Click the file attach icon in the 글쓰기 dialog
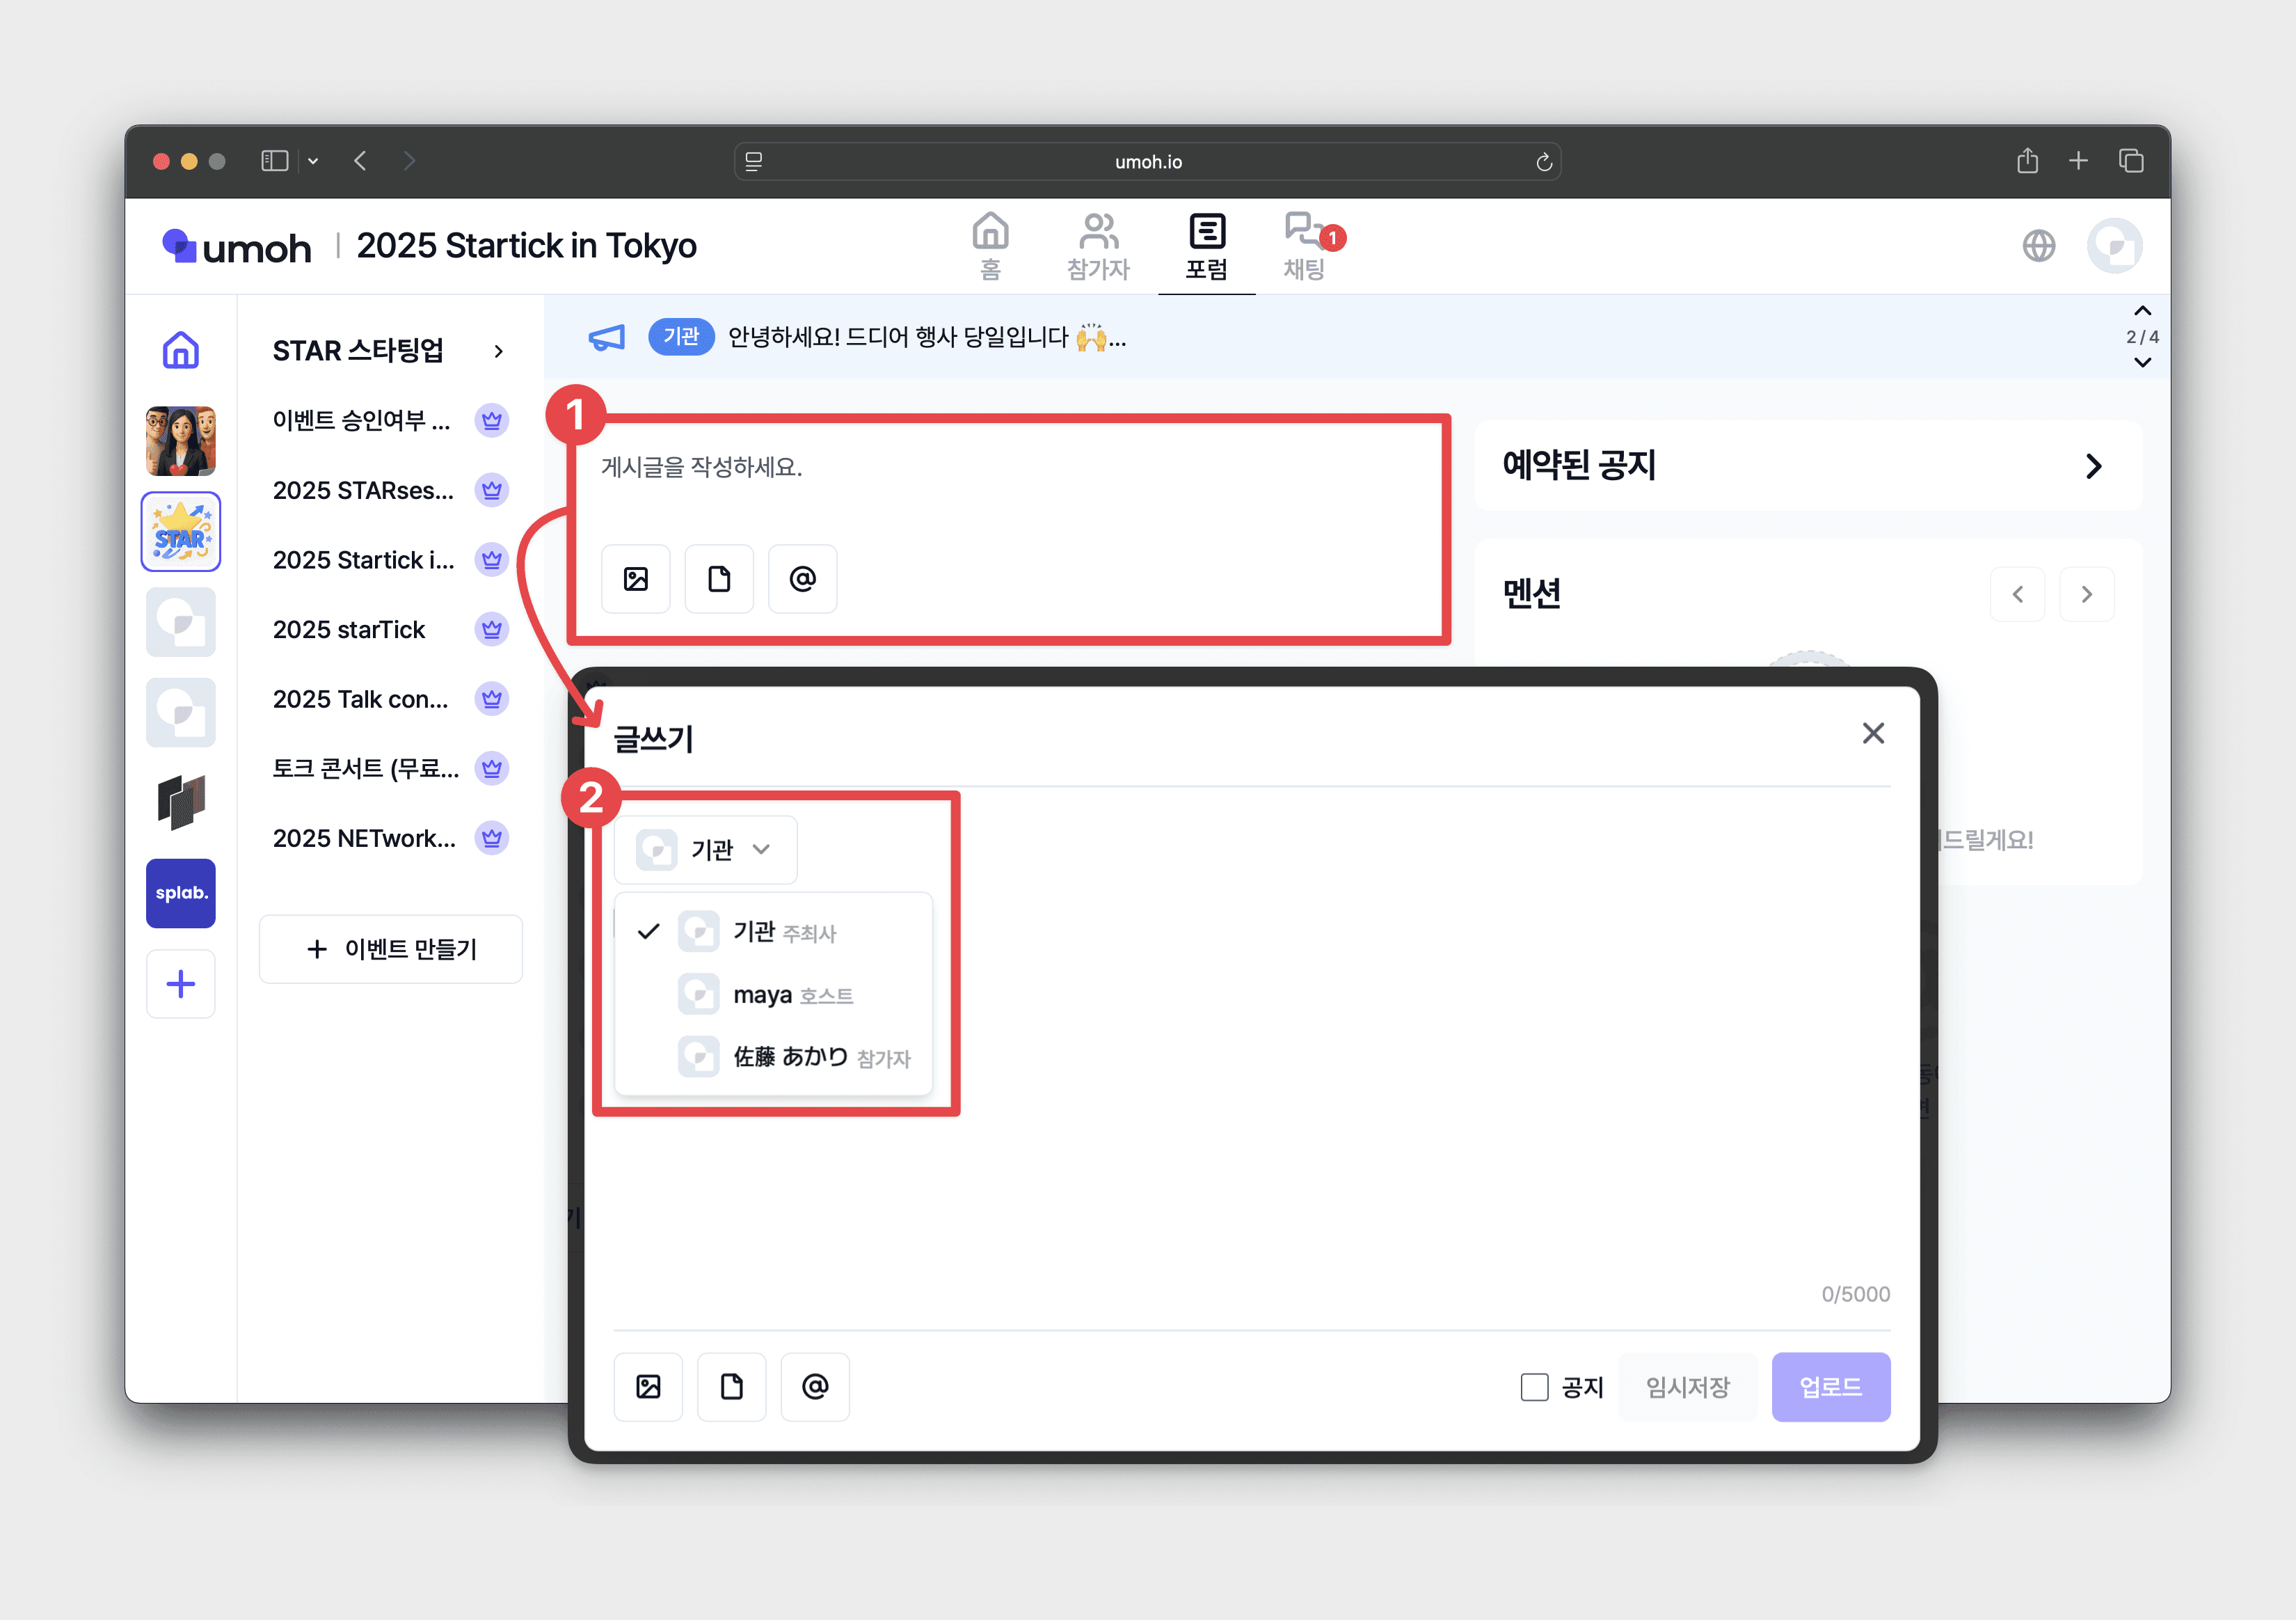Screen dimensions: 2296x1620 coord(731,1386)
